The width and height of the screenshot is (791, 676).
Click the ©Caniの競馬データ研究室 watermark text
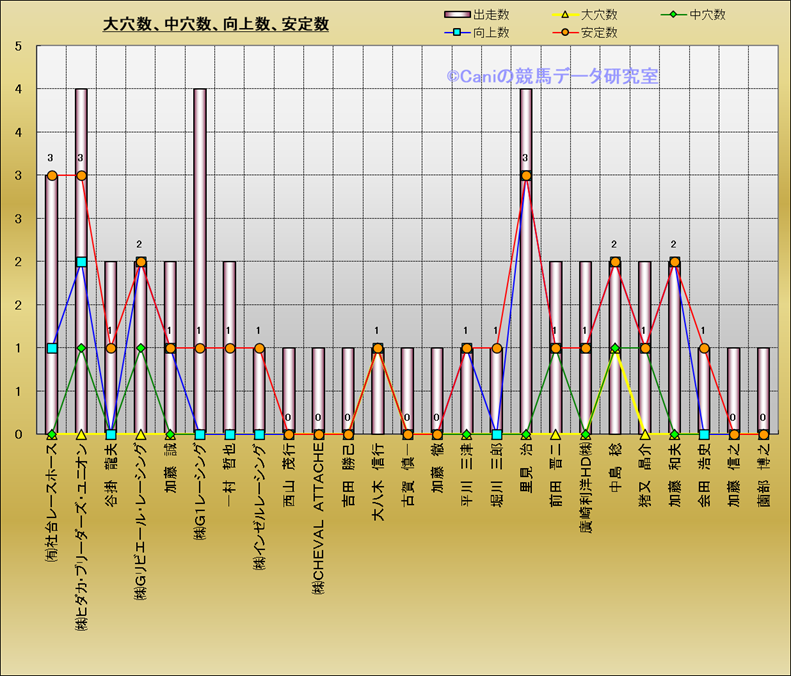click(x=552, y=76)
